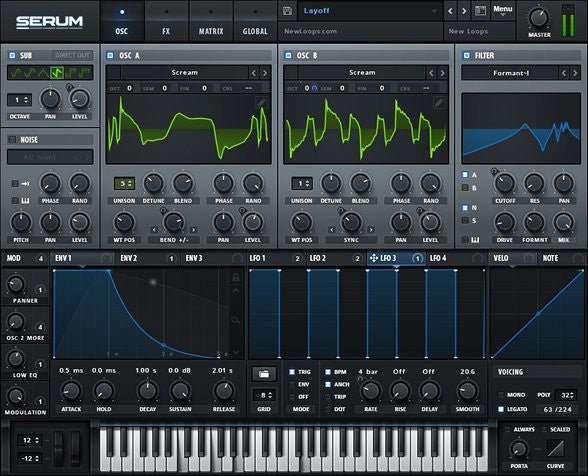Select the LFO 1 tab
The height and width of the screenshot is (476, 588).
276,258
